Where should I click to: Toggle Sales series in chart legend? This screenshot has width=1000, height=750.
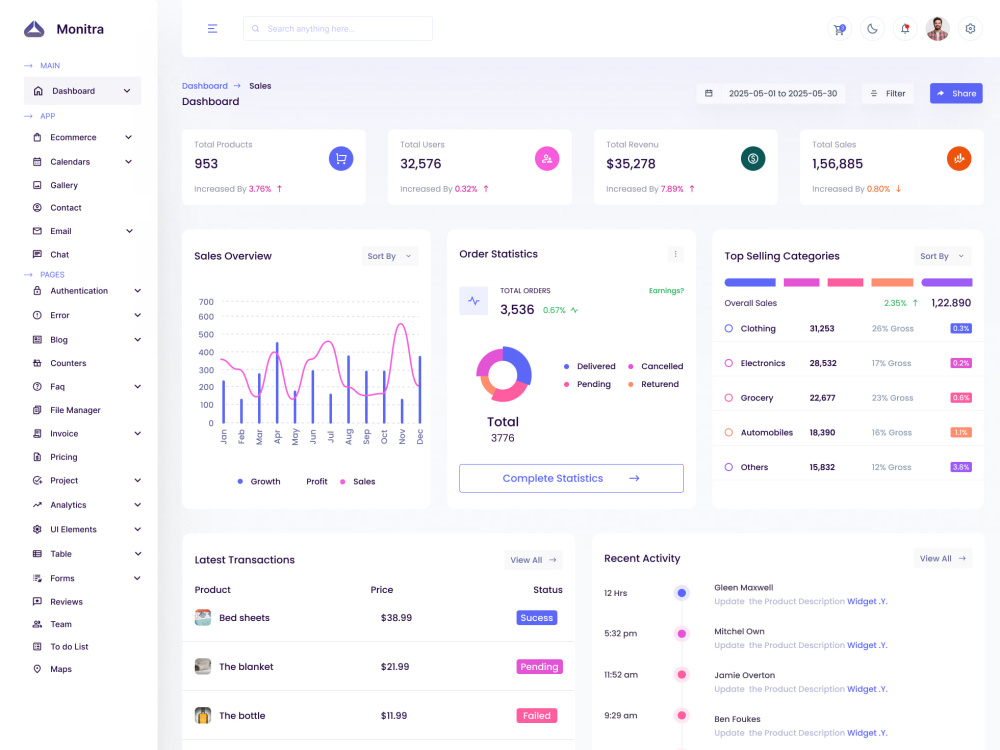[x=358, y=482]
